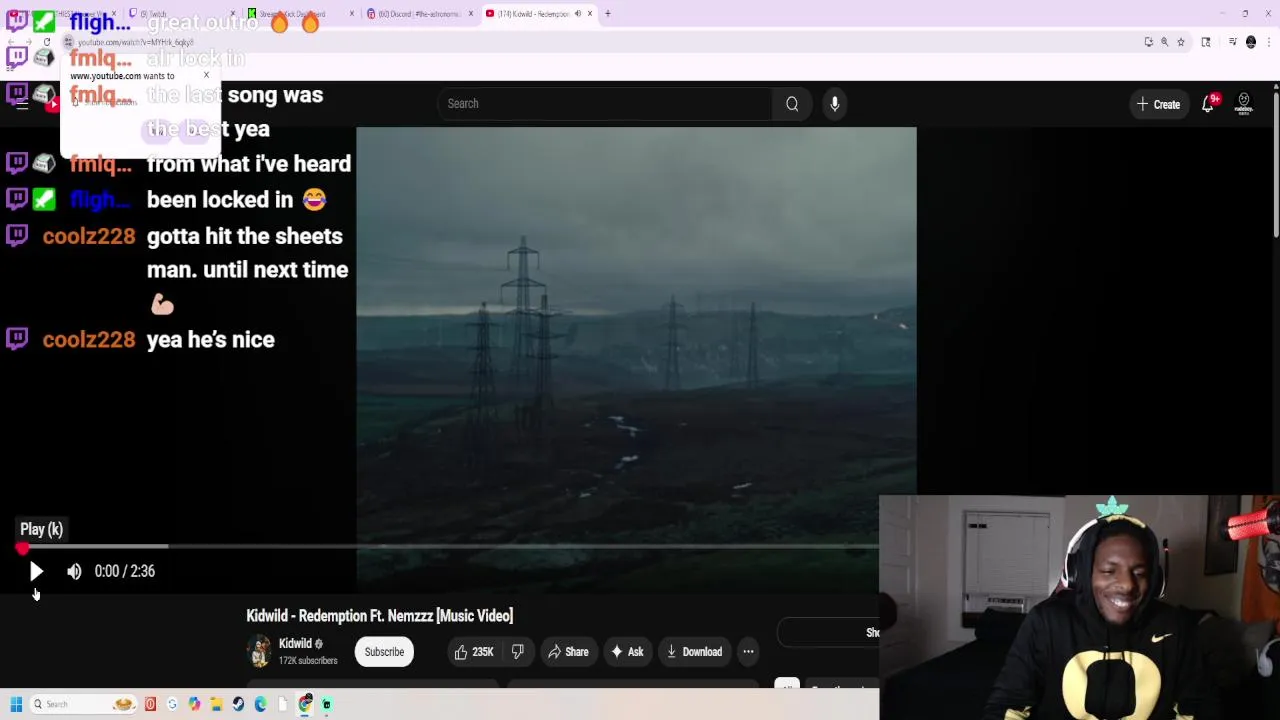1280x720 pixels.
Task: Download the video
Action: pyautogui.click(x=694, y=652)
